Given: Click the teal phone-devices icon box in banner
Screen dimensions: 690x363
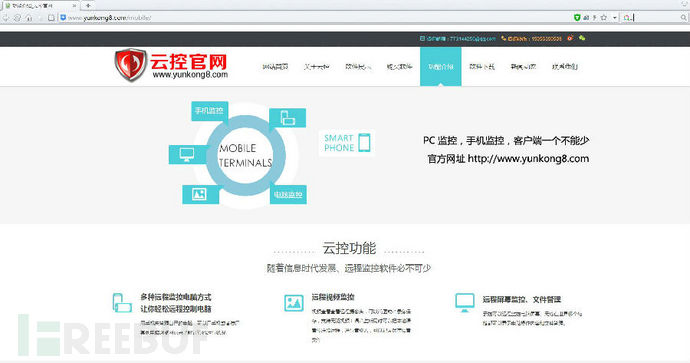Looking at the screenshot, I should (287, 117).
